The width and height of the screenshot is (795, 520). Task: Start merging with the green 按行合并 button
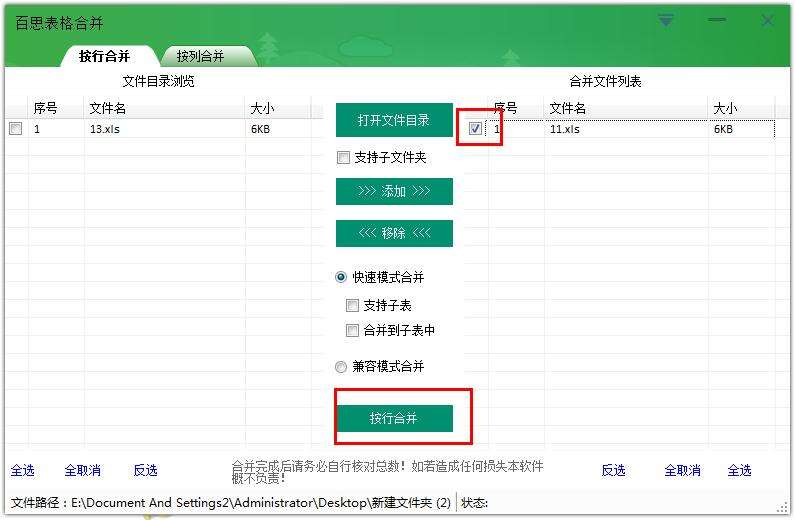(394, 418)
